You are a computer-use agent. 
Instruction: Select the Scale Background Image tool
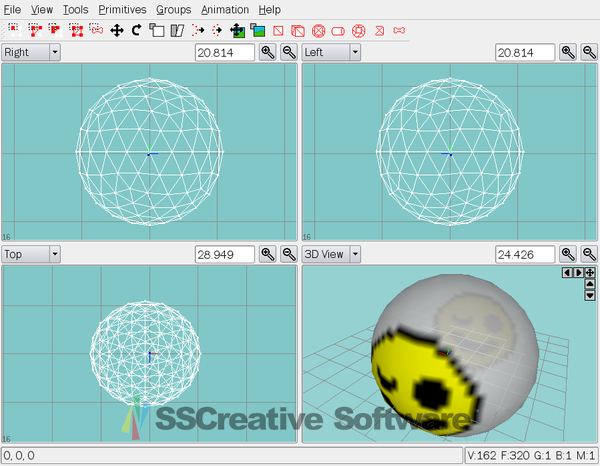click(258, 30)
